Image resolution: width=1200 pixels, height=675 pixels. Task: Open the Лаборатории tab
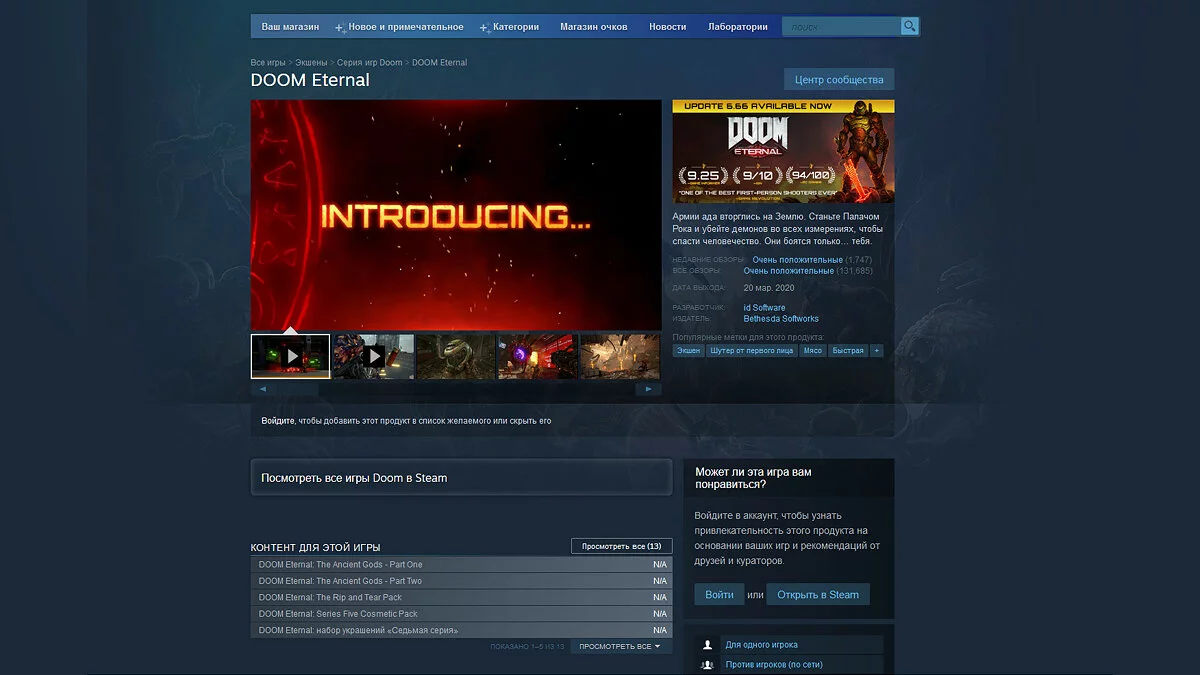click(738, 27)
